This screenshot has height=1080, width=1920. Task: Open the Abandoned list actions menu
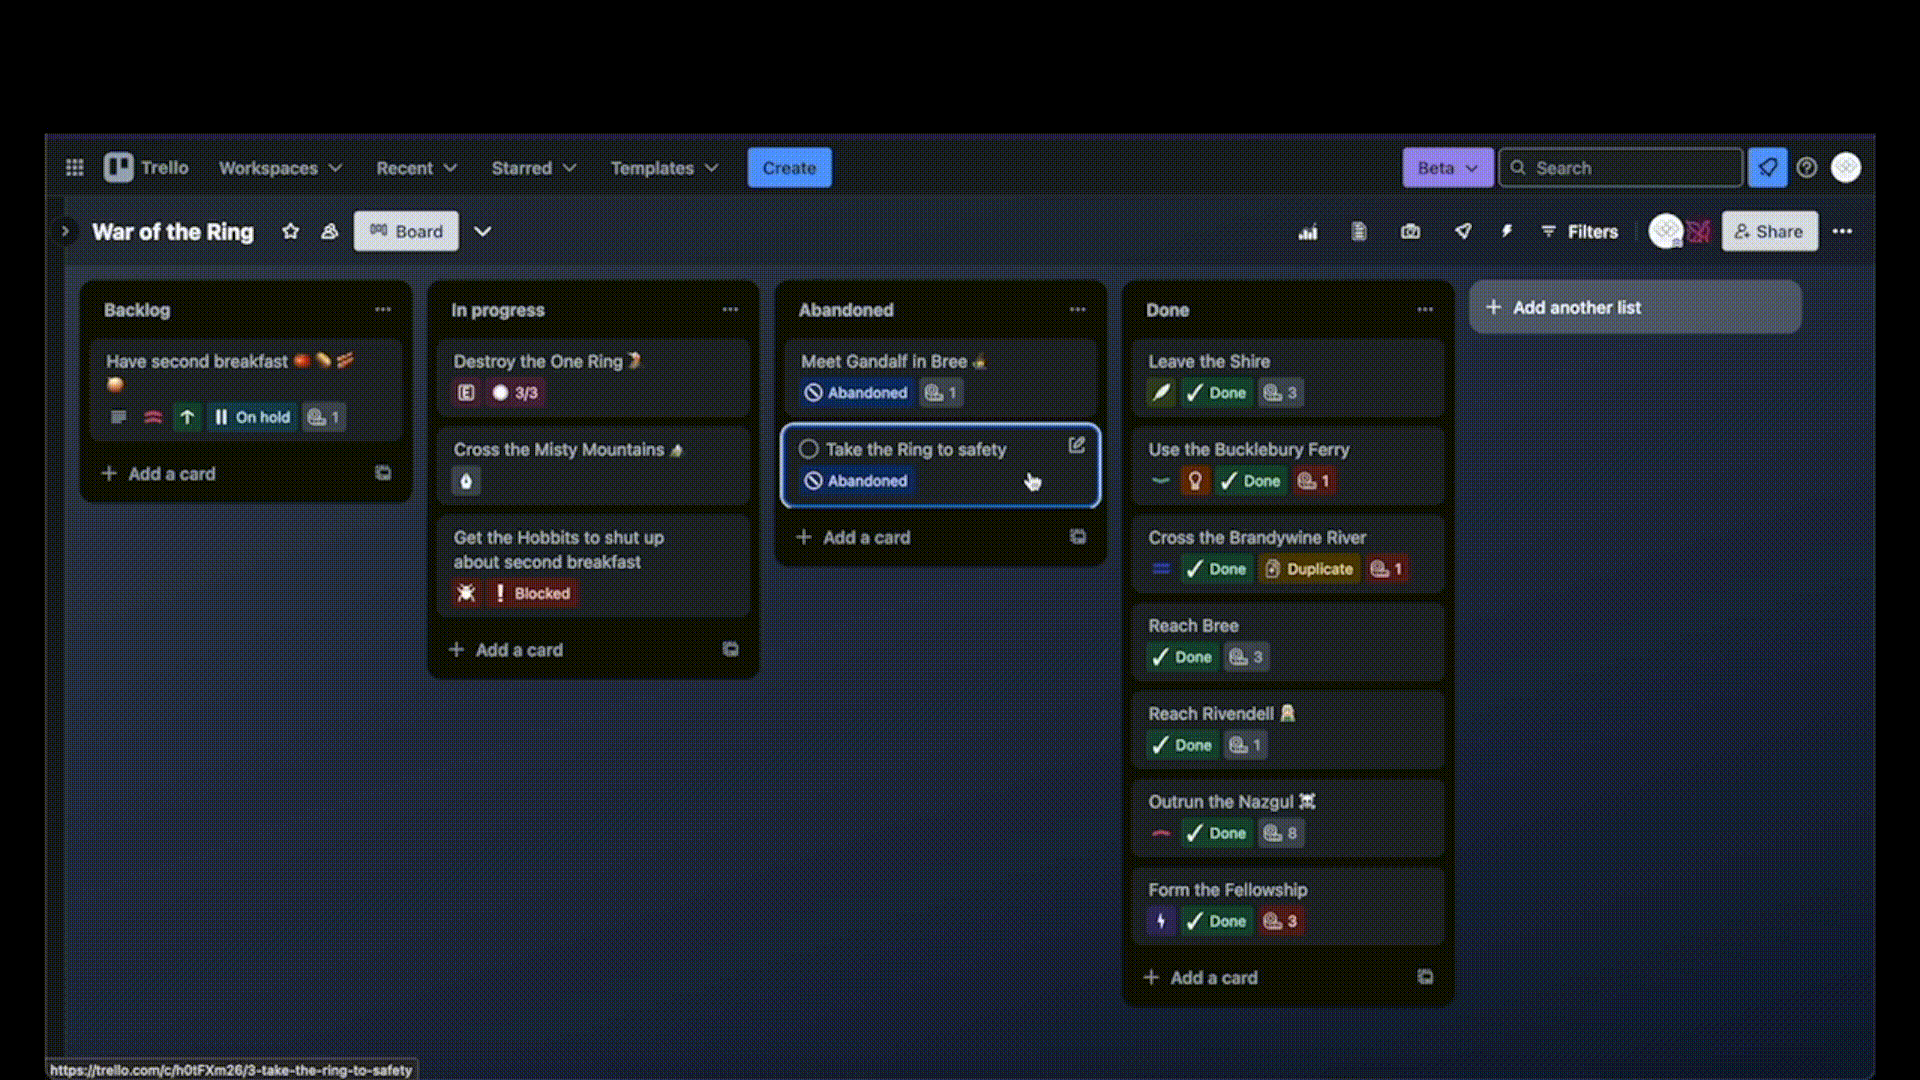1077,310
